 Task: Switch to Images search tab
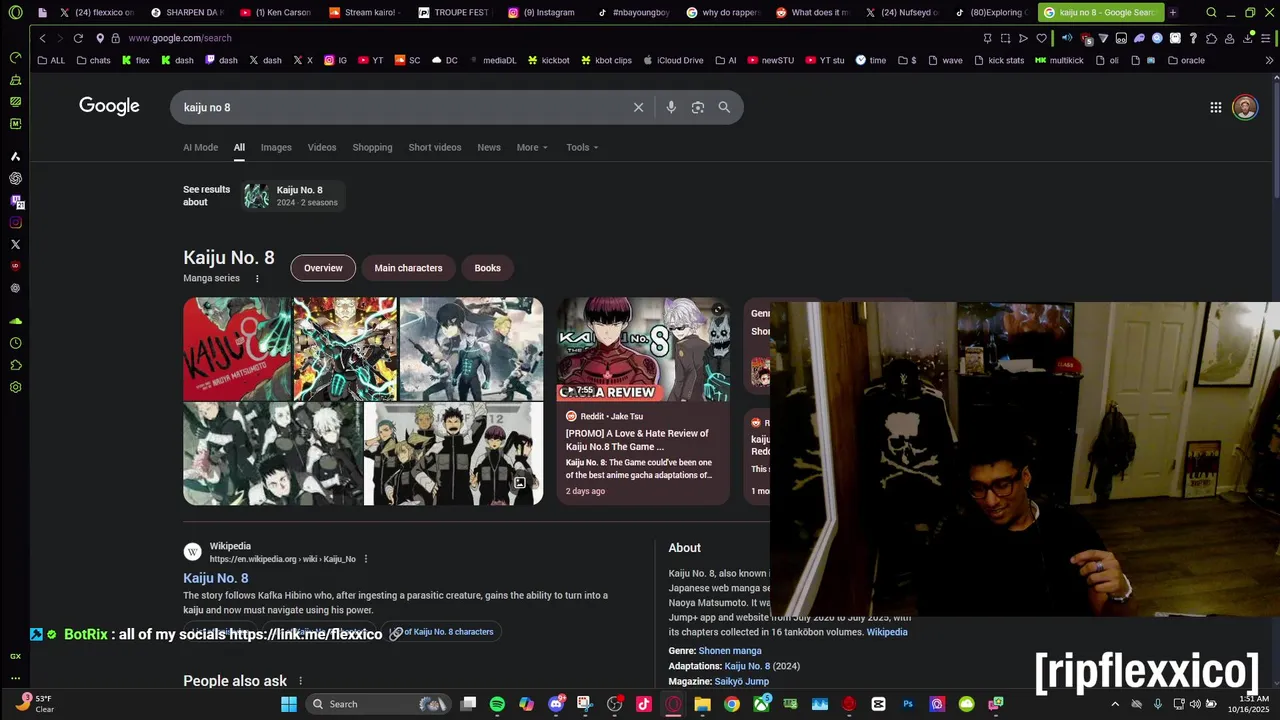(x=276, y=147)
